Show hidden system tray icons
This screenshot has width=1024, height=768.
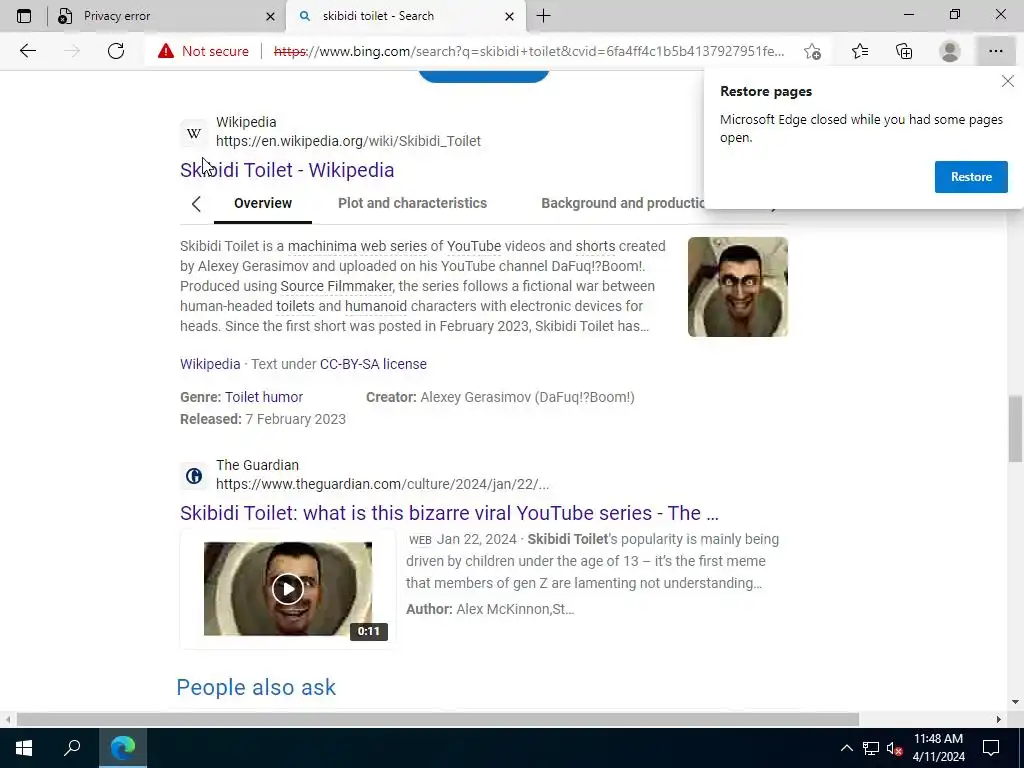point(846,748)
